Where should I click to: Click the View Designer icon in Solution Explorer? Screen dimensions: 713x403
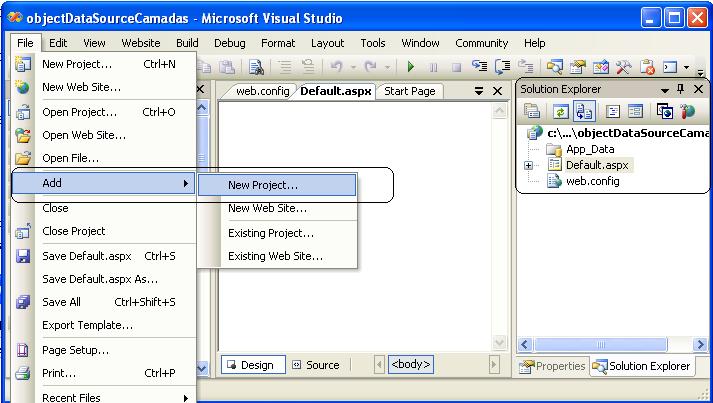click(x=635, y=111)
